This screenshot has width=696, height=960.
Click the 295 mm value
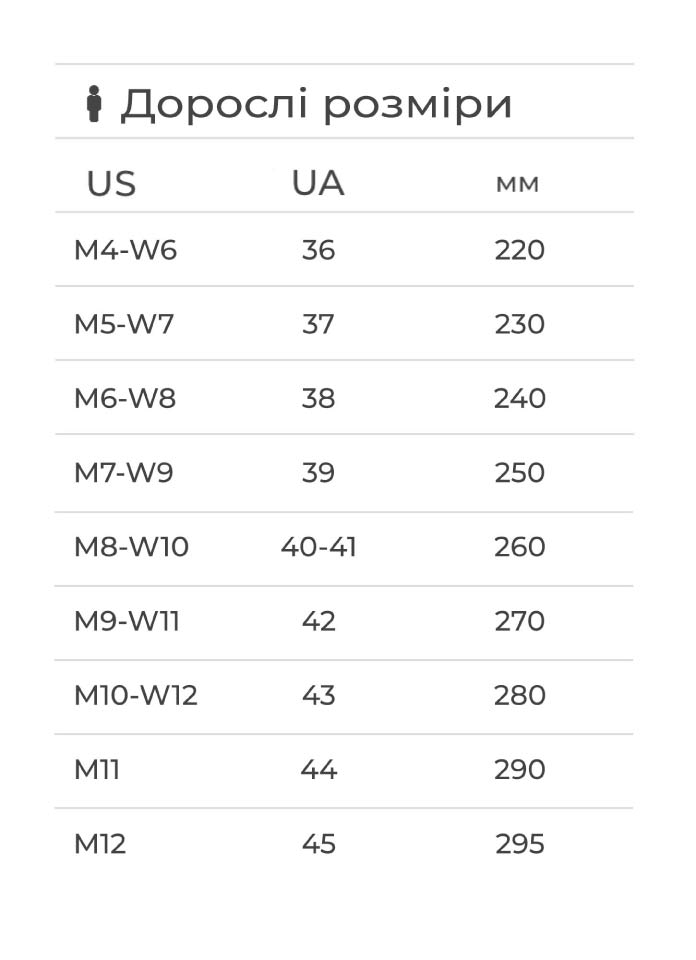519,844
